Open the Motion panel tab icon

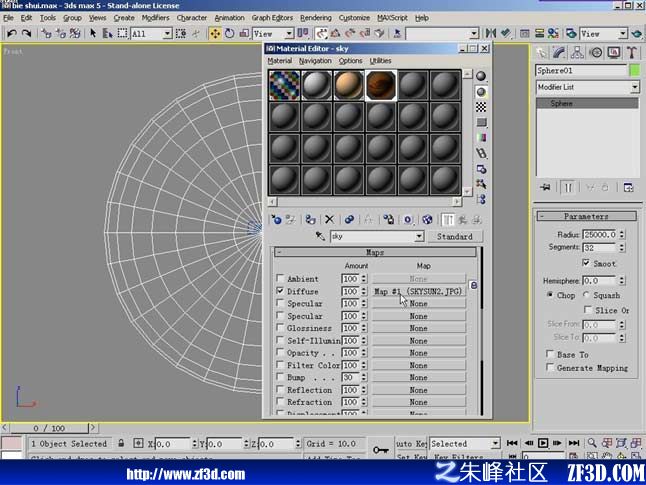point(596,52)
